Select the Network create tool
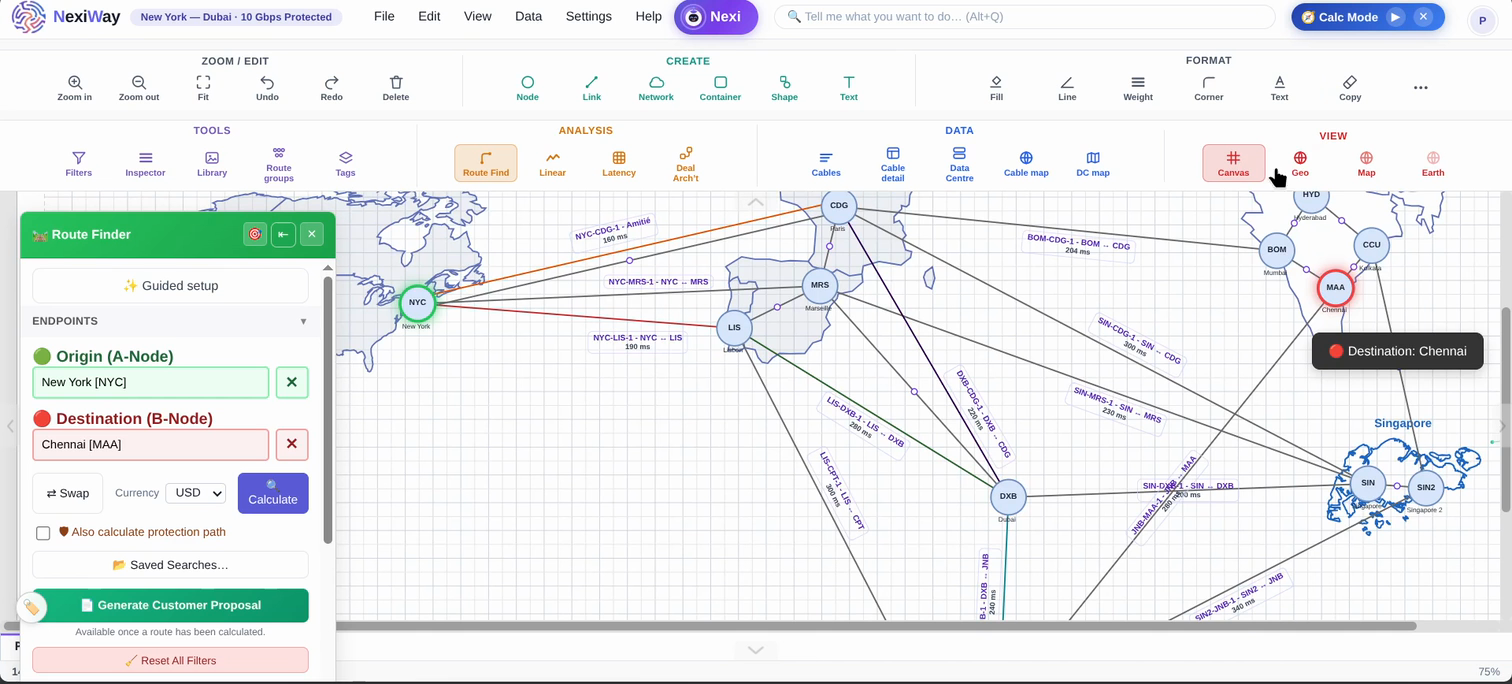1512x684 pixels. click(656, 88)
